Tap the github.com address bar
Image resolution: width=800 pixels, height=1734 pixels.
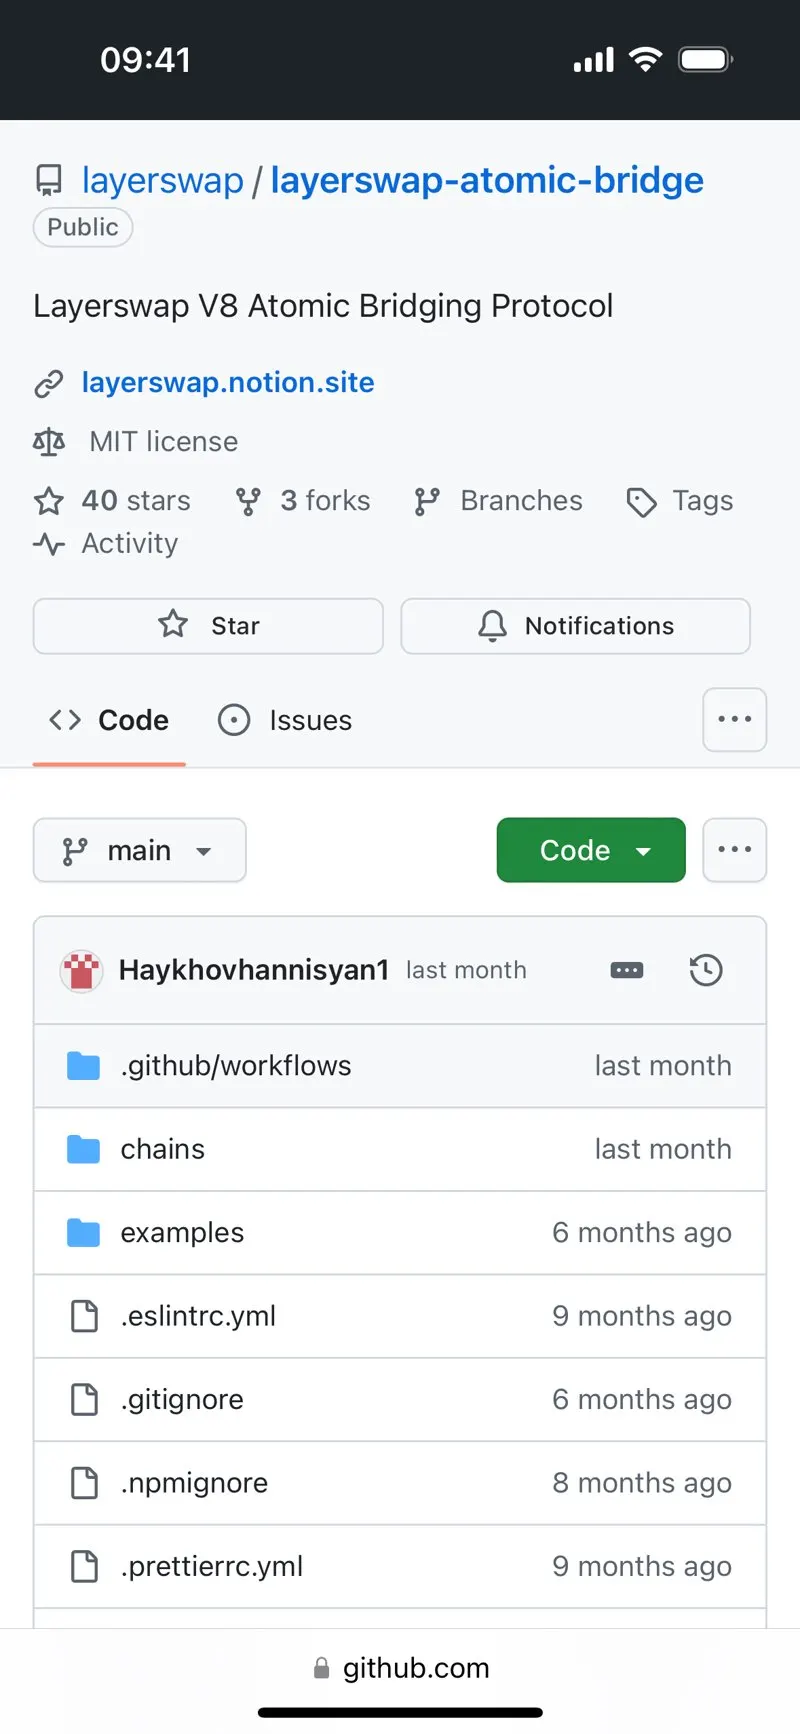pyautogui.click(x=401, y=1668)
